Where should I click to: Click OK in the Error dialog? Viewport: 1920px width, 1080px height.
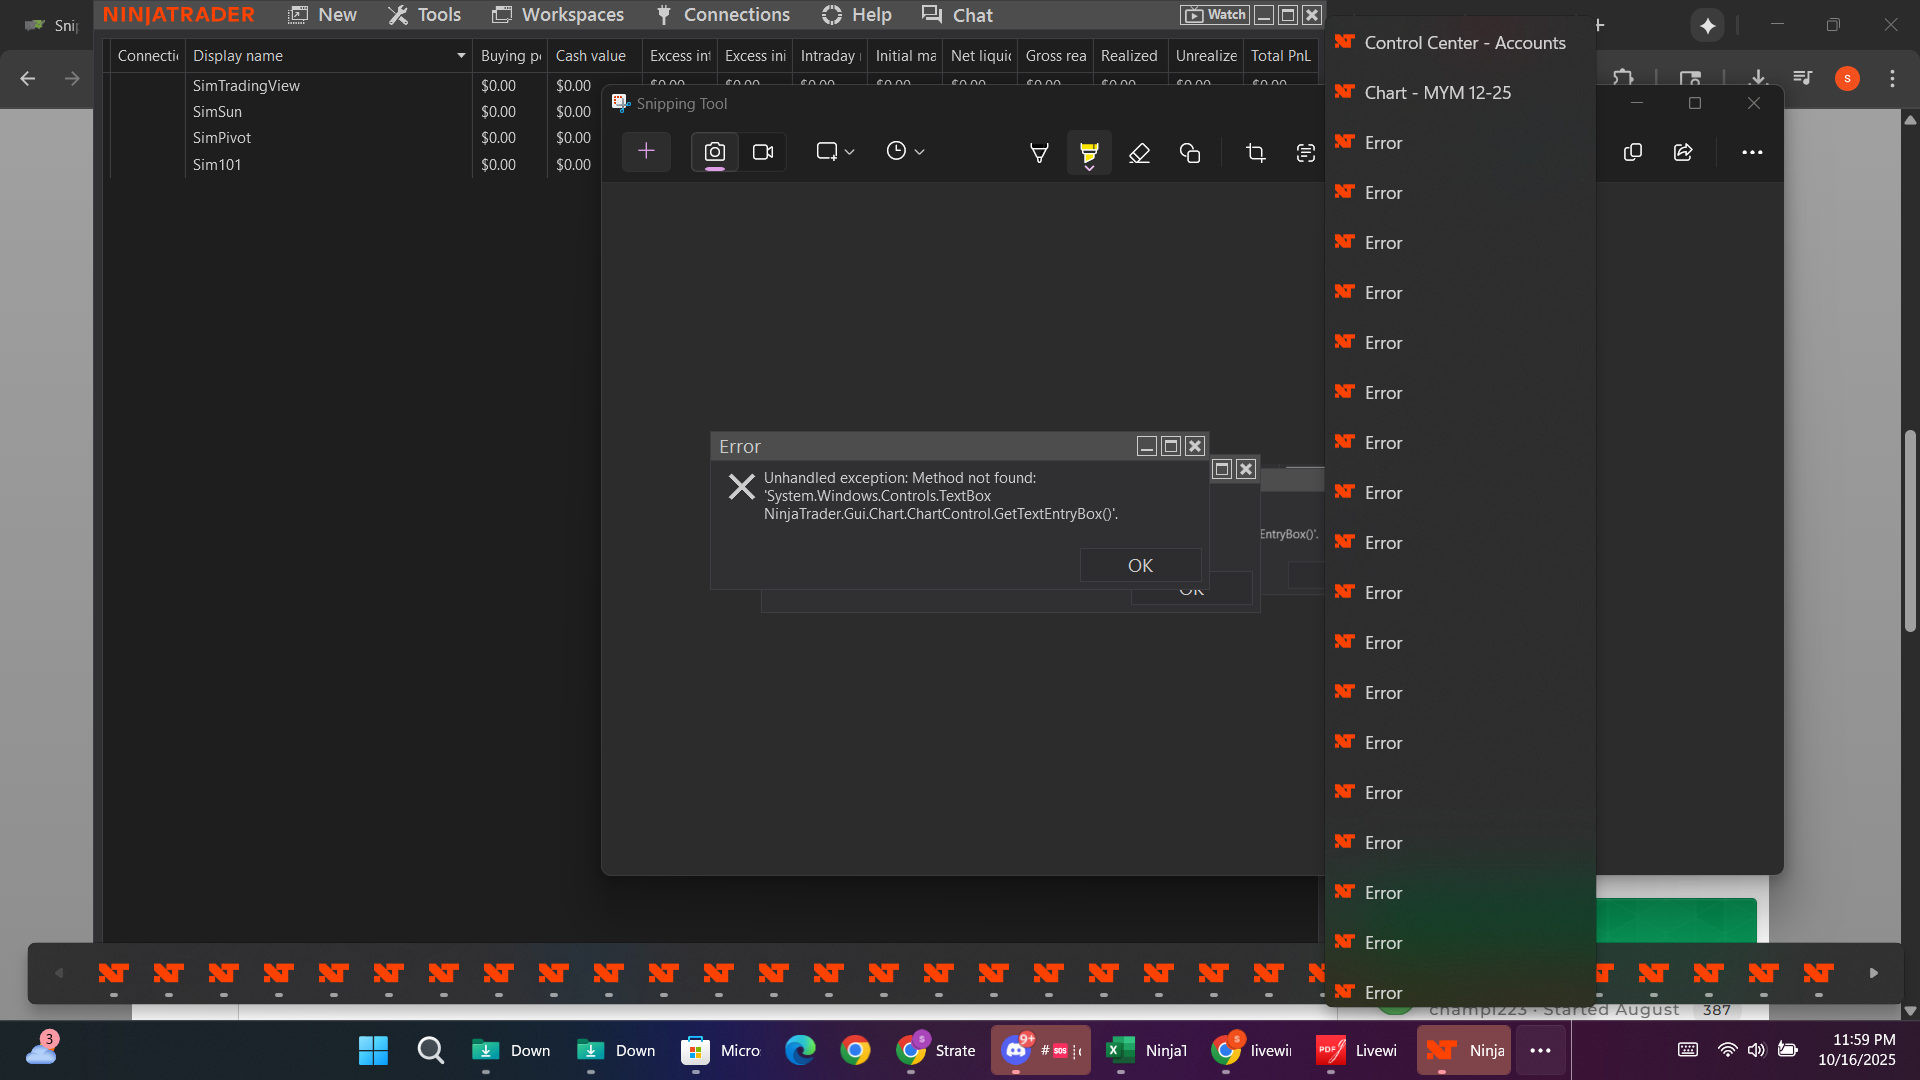coord(1140,565)
